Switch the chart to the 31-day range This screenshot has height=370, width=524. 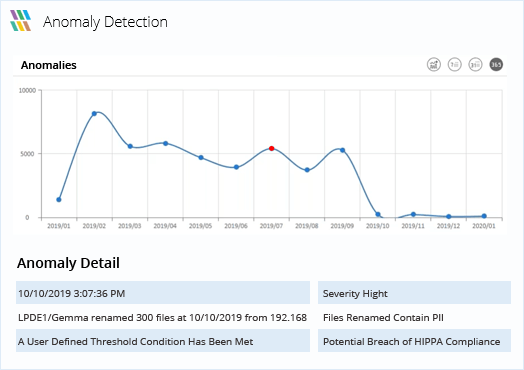tap(475, 65)
